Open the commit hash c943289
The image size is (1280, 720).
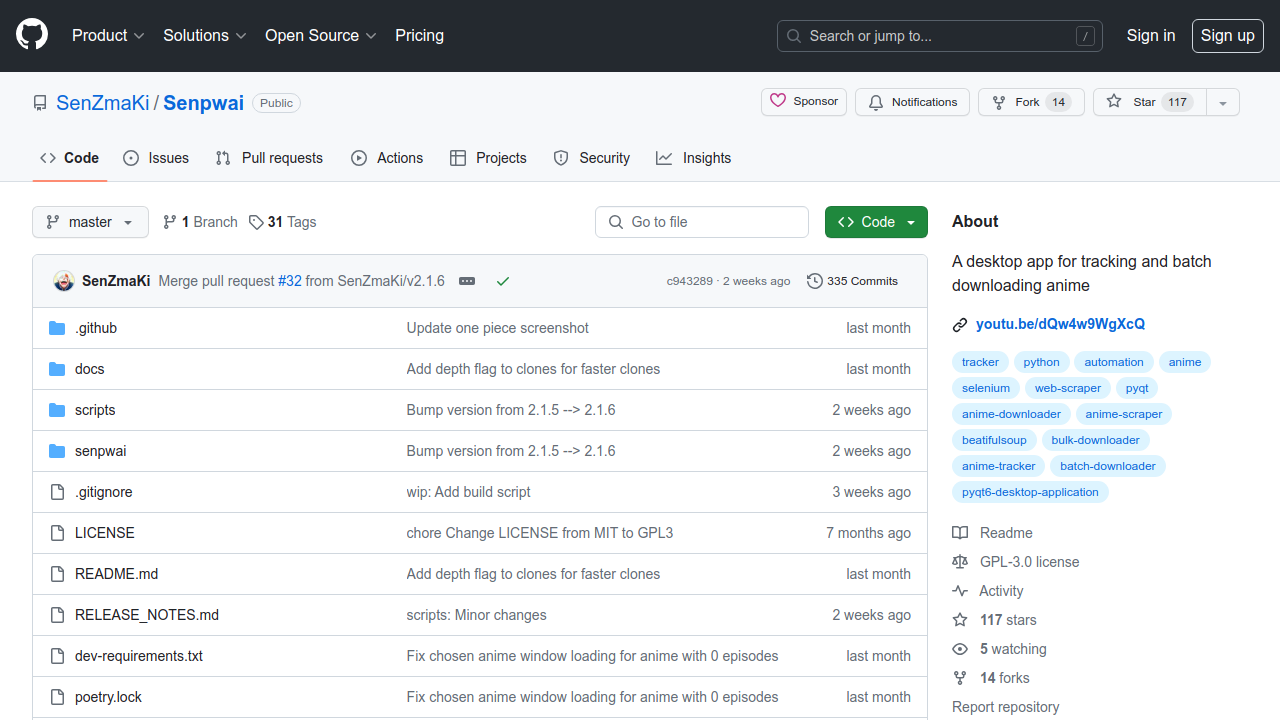click(690, 281)
